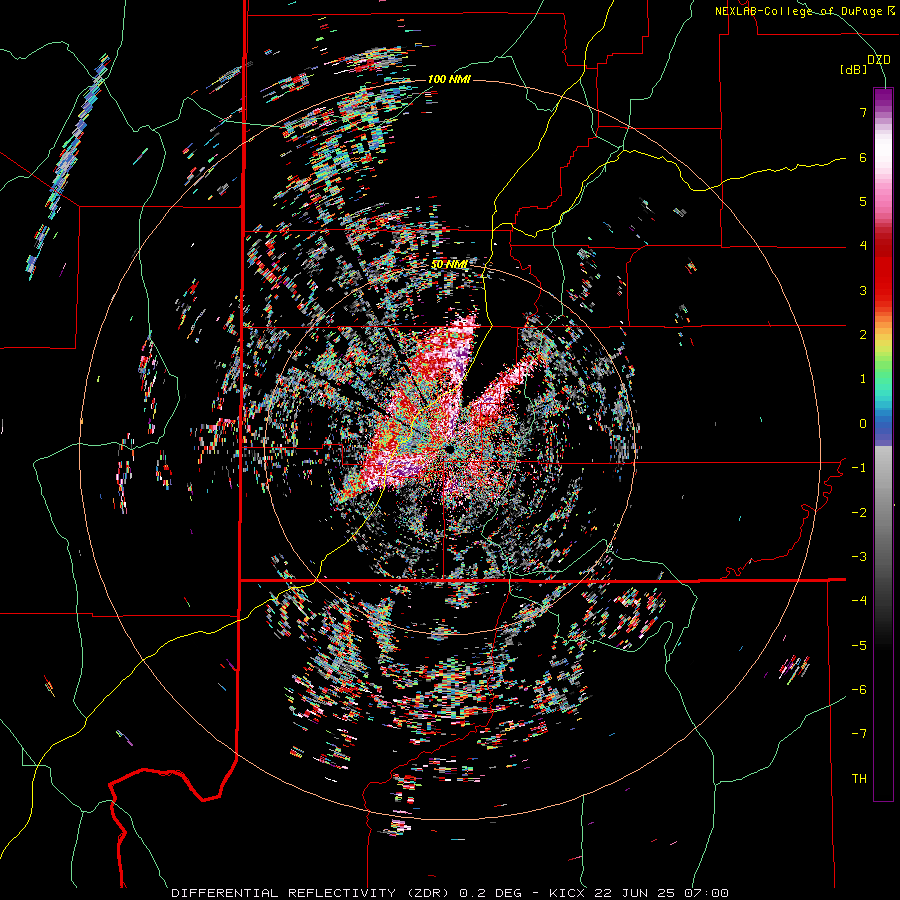Click the -7 value on color scale
The height and width of the screenshot is (900, 900).
pyautogui.click(x=859, y=734)
